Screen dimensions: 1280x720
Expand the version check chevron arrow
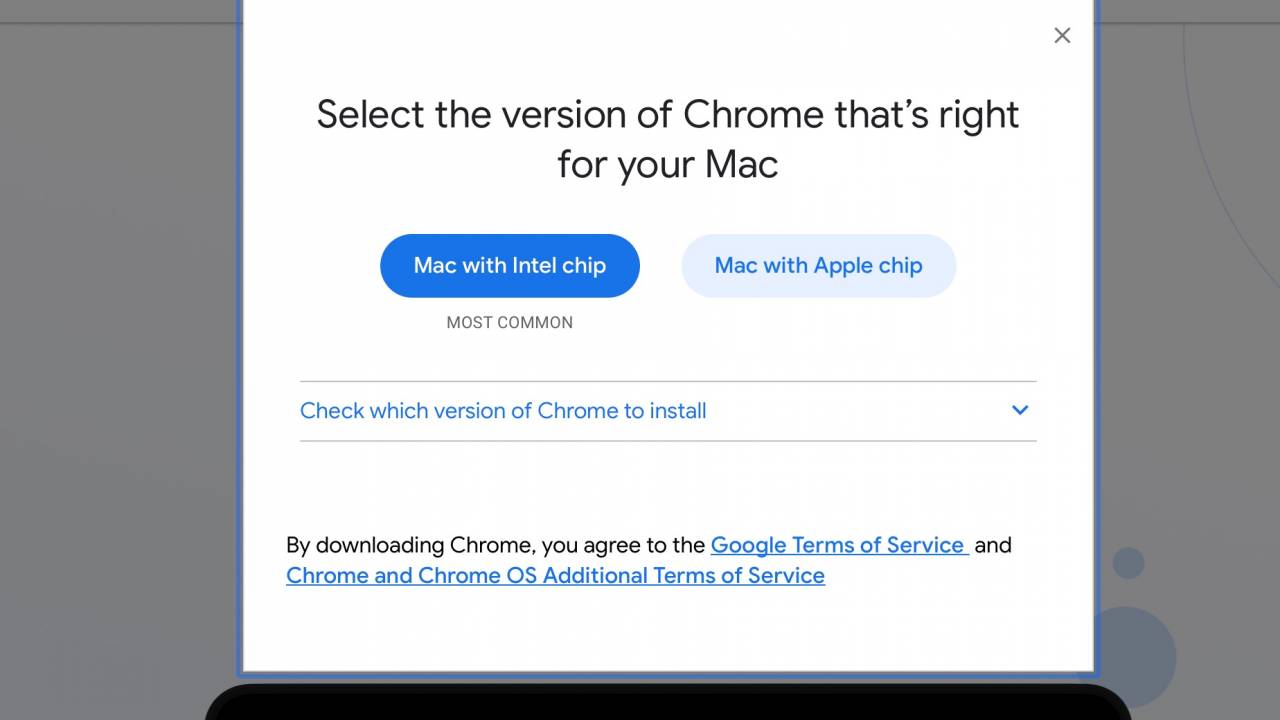point(1020,410)
